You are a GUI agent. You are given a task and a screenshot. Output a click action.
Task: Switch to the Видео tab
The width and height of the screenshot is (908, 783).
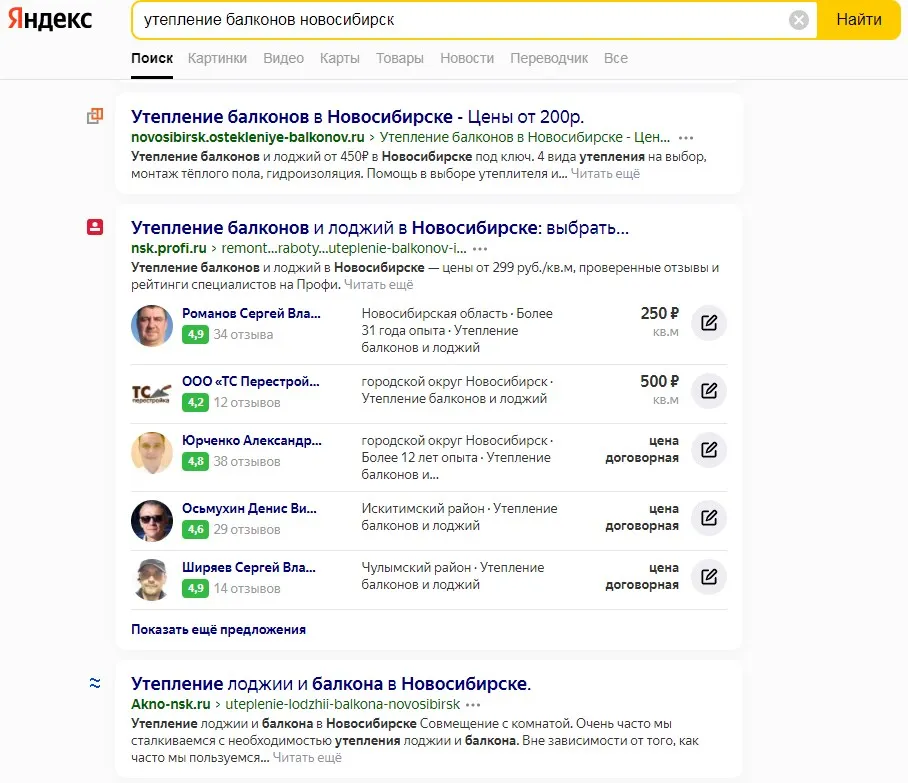pos(283,58)
